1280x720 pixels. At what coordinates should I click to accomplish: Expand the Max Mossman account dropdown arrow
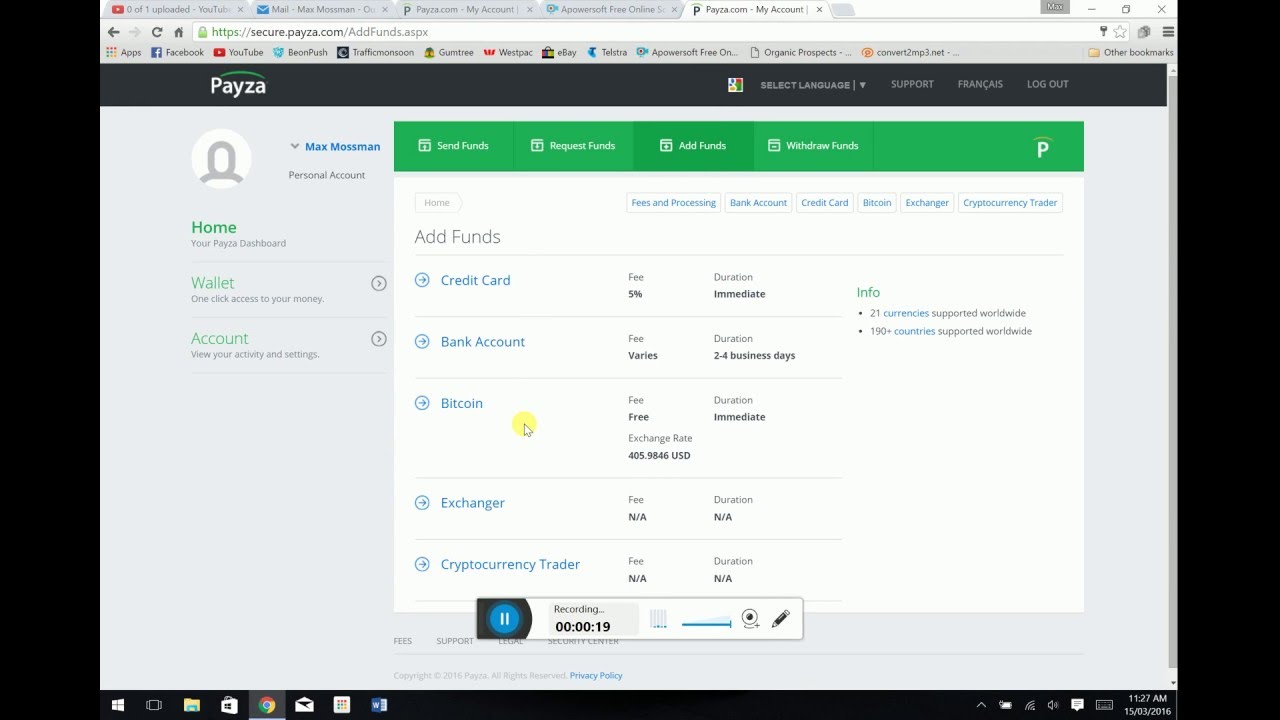point(295,146)
